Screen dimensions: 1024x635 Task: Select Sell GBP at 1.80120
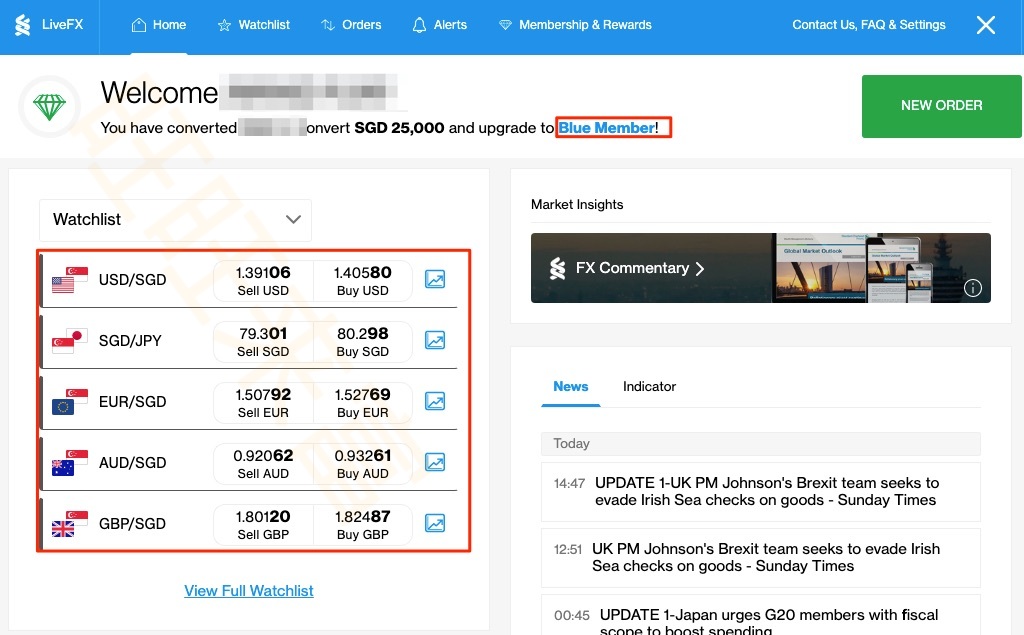tap(263, 525)
